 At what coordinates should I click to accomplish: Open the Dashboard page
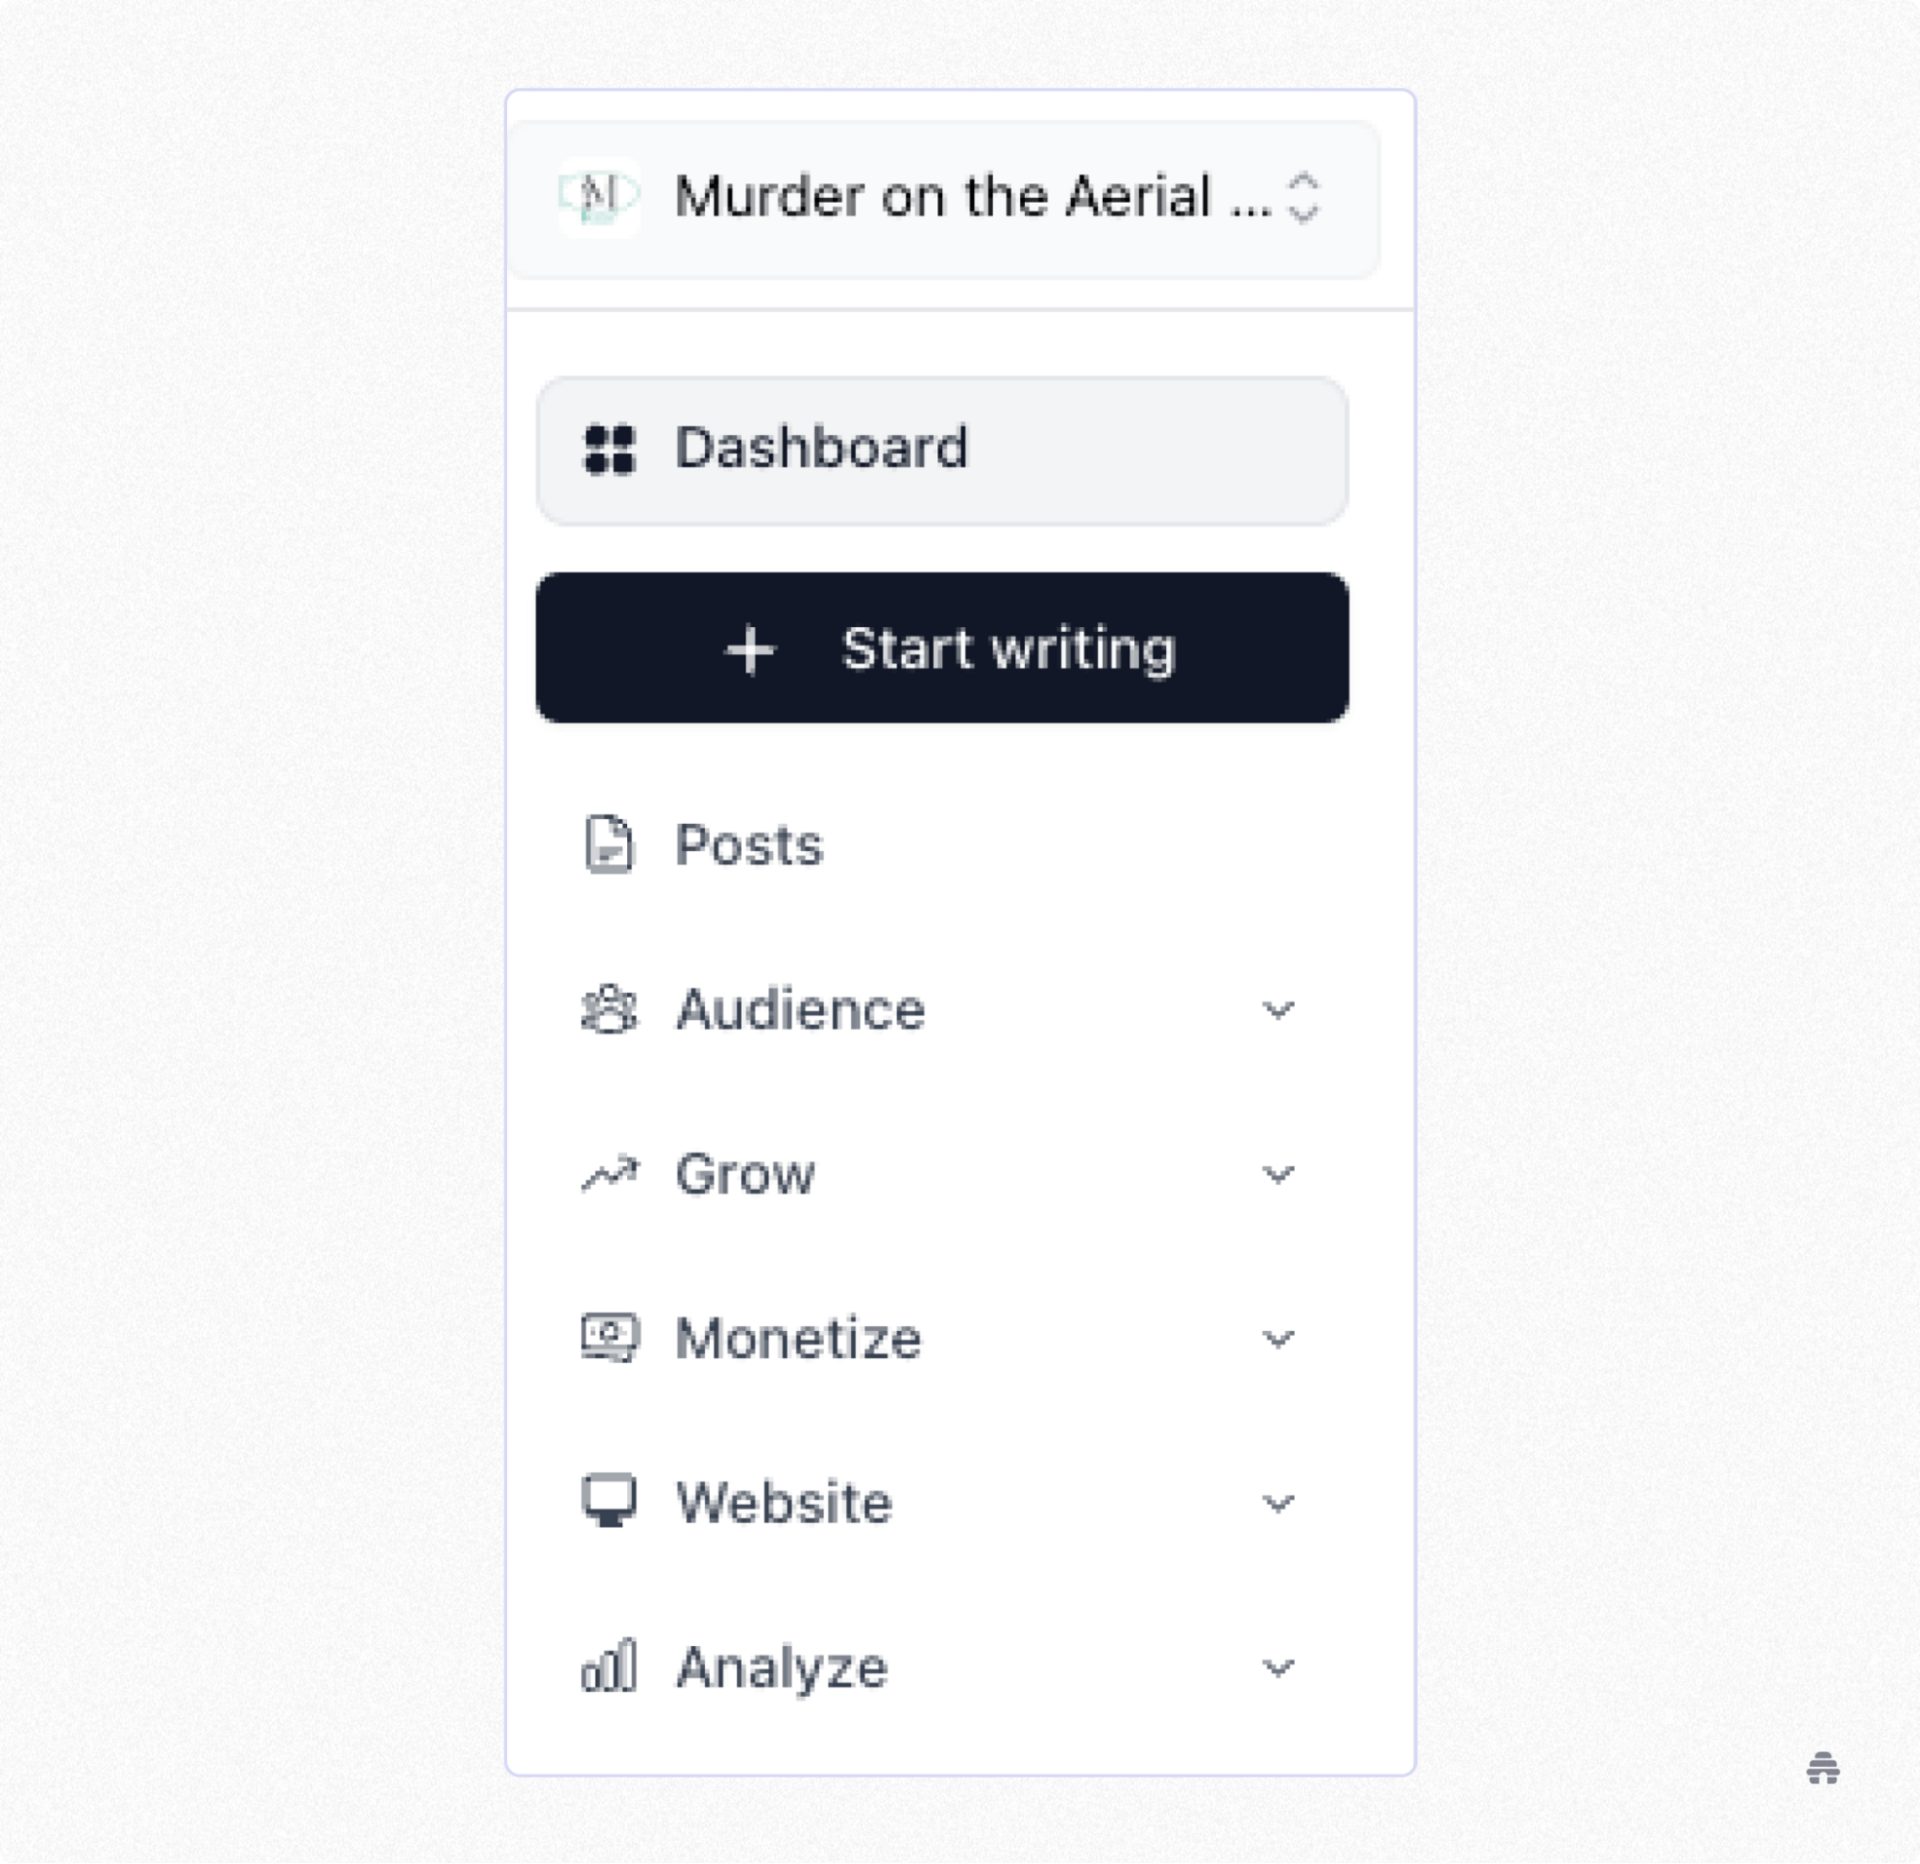point(940,450)
